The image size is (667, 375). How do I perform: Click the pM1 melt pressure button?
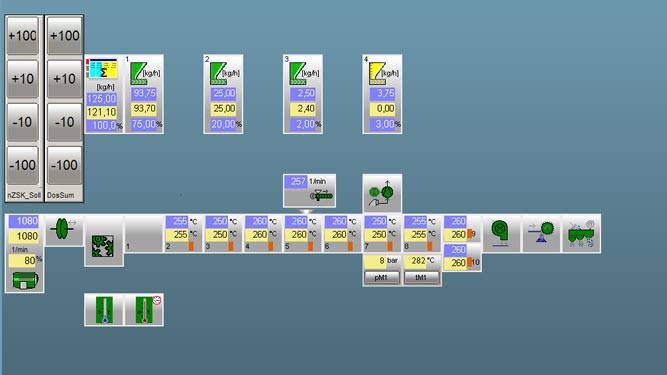click(x=382, y=278)
